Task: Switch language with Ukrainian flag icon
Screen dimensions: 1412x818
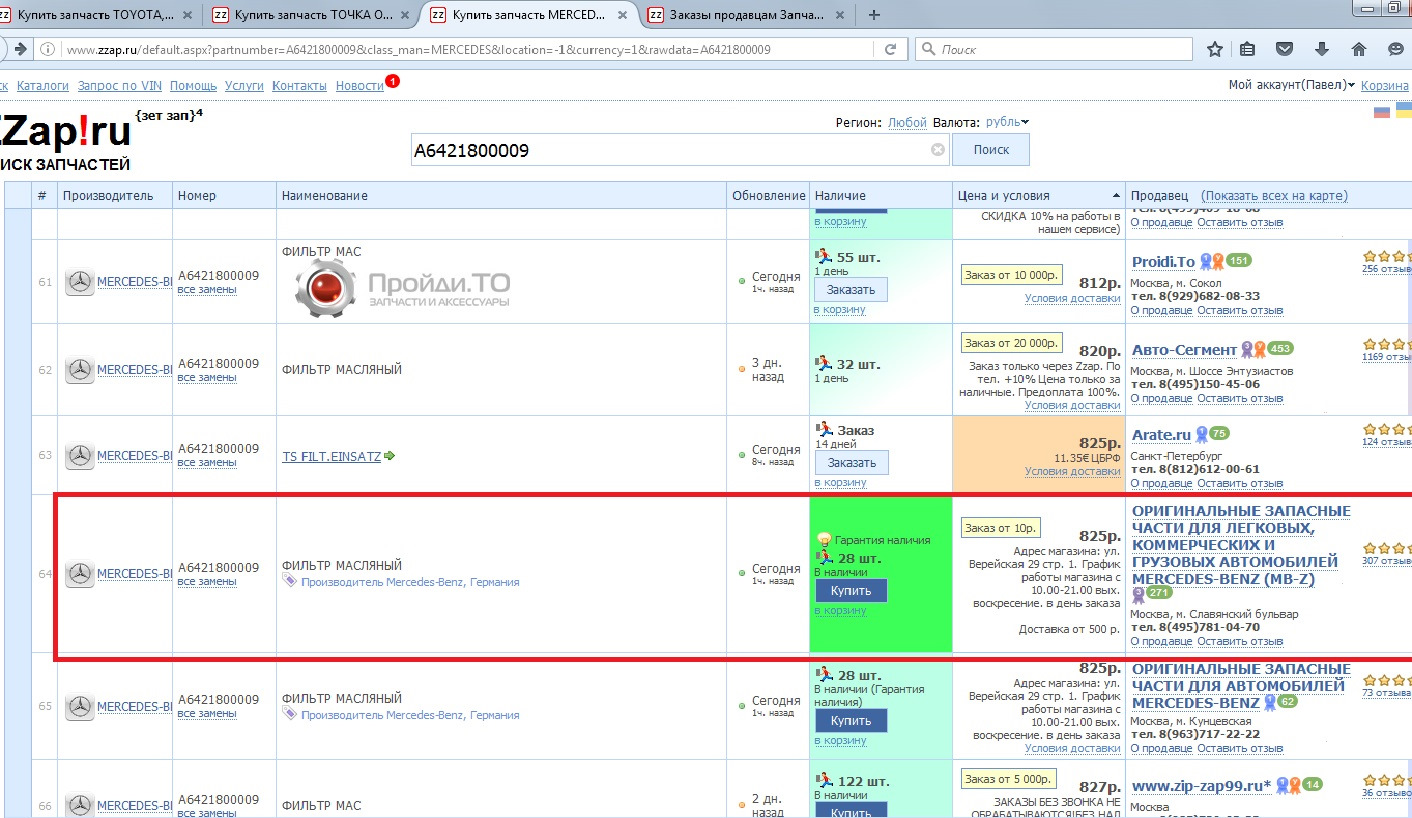Action: pos(1404,109)
